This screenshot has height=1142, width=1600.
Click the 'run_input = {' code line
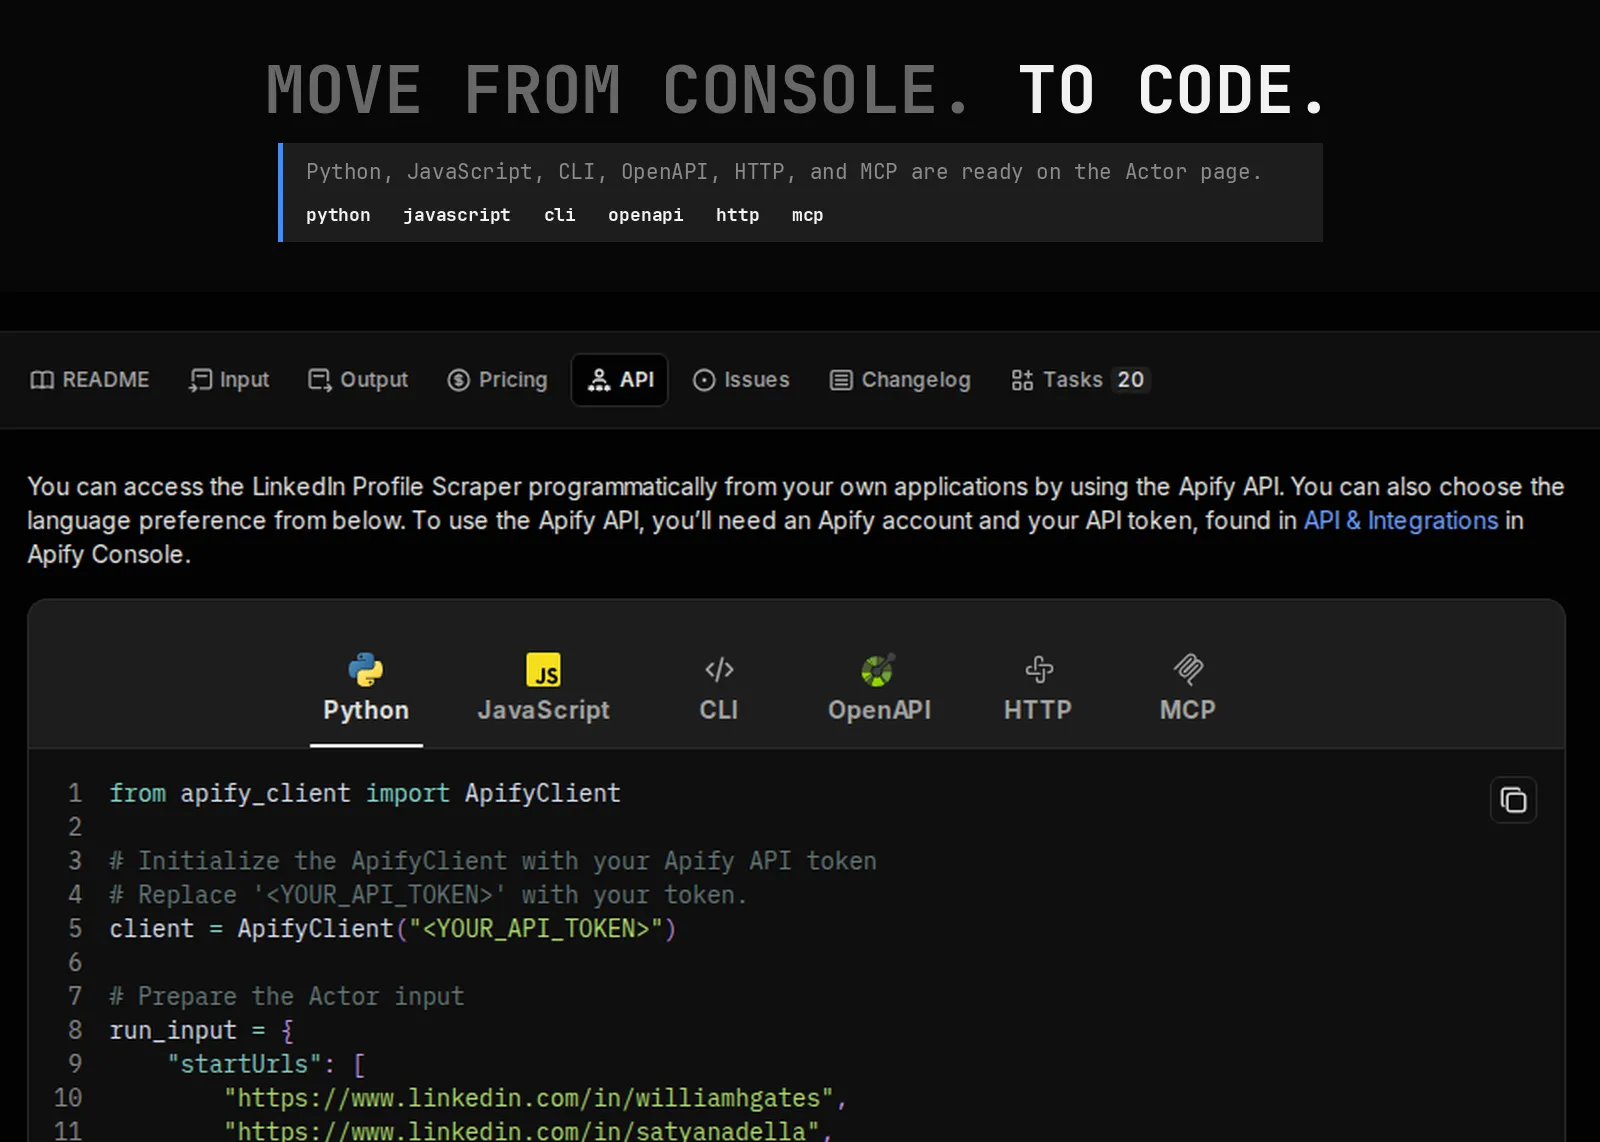coord(201,1030)
